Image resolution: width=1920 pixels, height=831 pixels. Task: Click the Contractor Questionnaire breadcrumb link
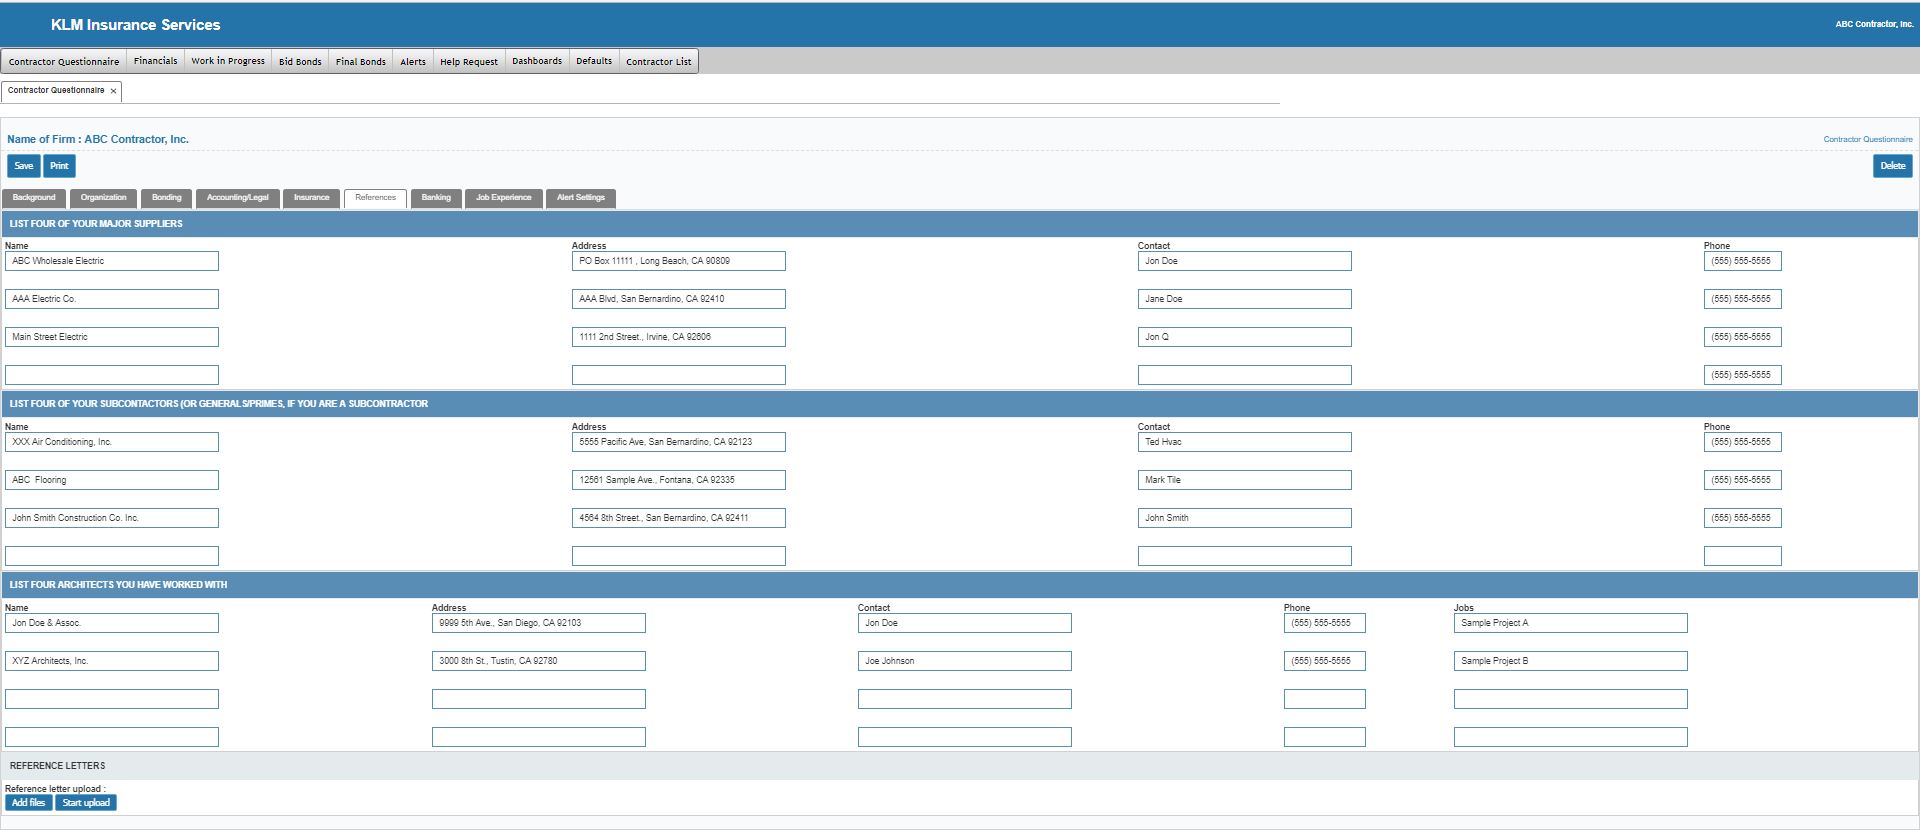pos(1867,140)
